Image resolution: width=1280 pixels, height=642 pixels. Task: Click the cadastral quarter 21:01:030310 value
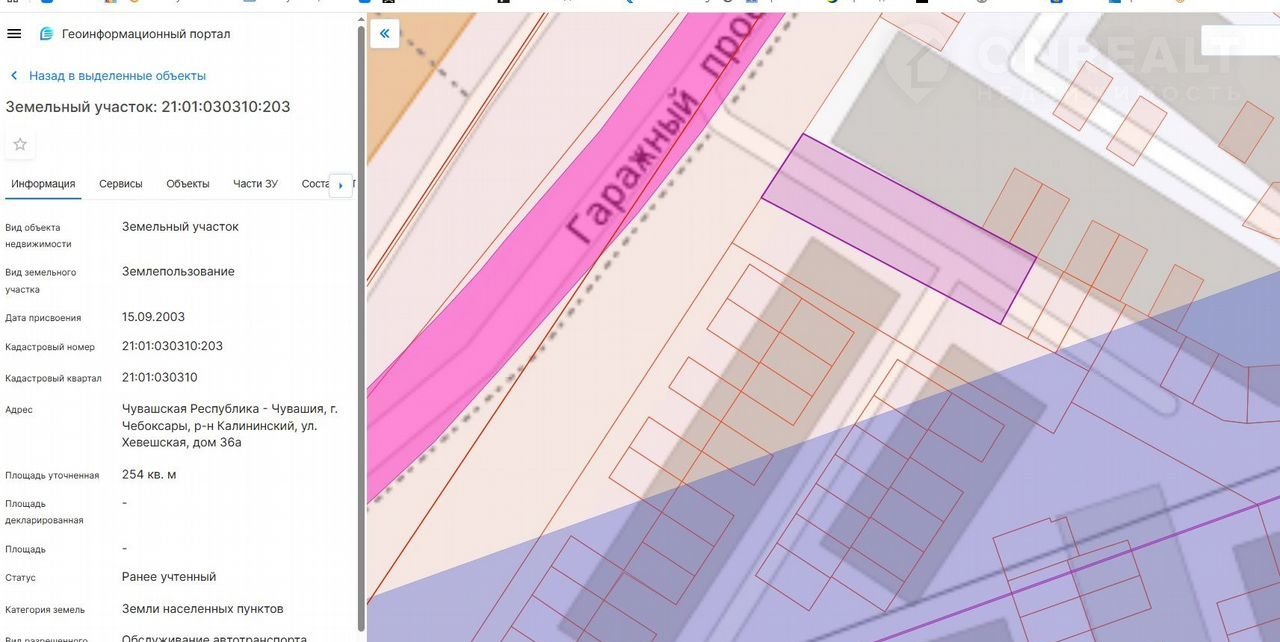pos(160,377)
